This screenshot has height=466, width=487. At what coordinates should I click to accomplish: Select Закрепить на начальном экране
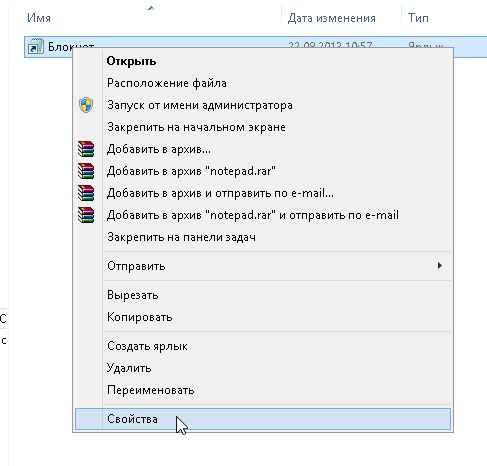pos(263,127)
